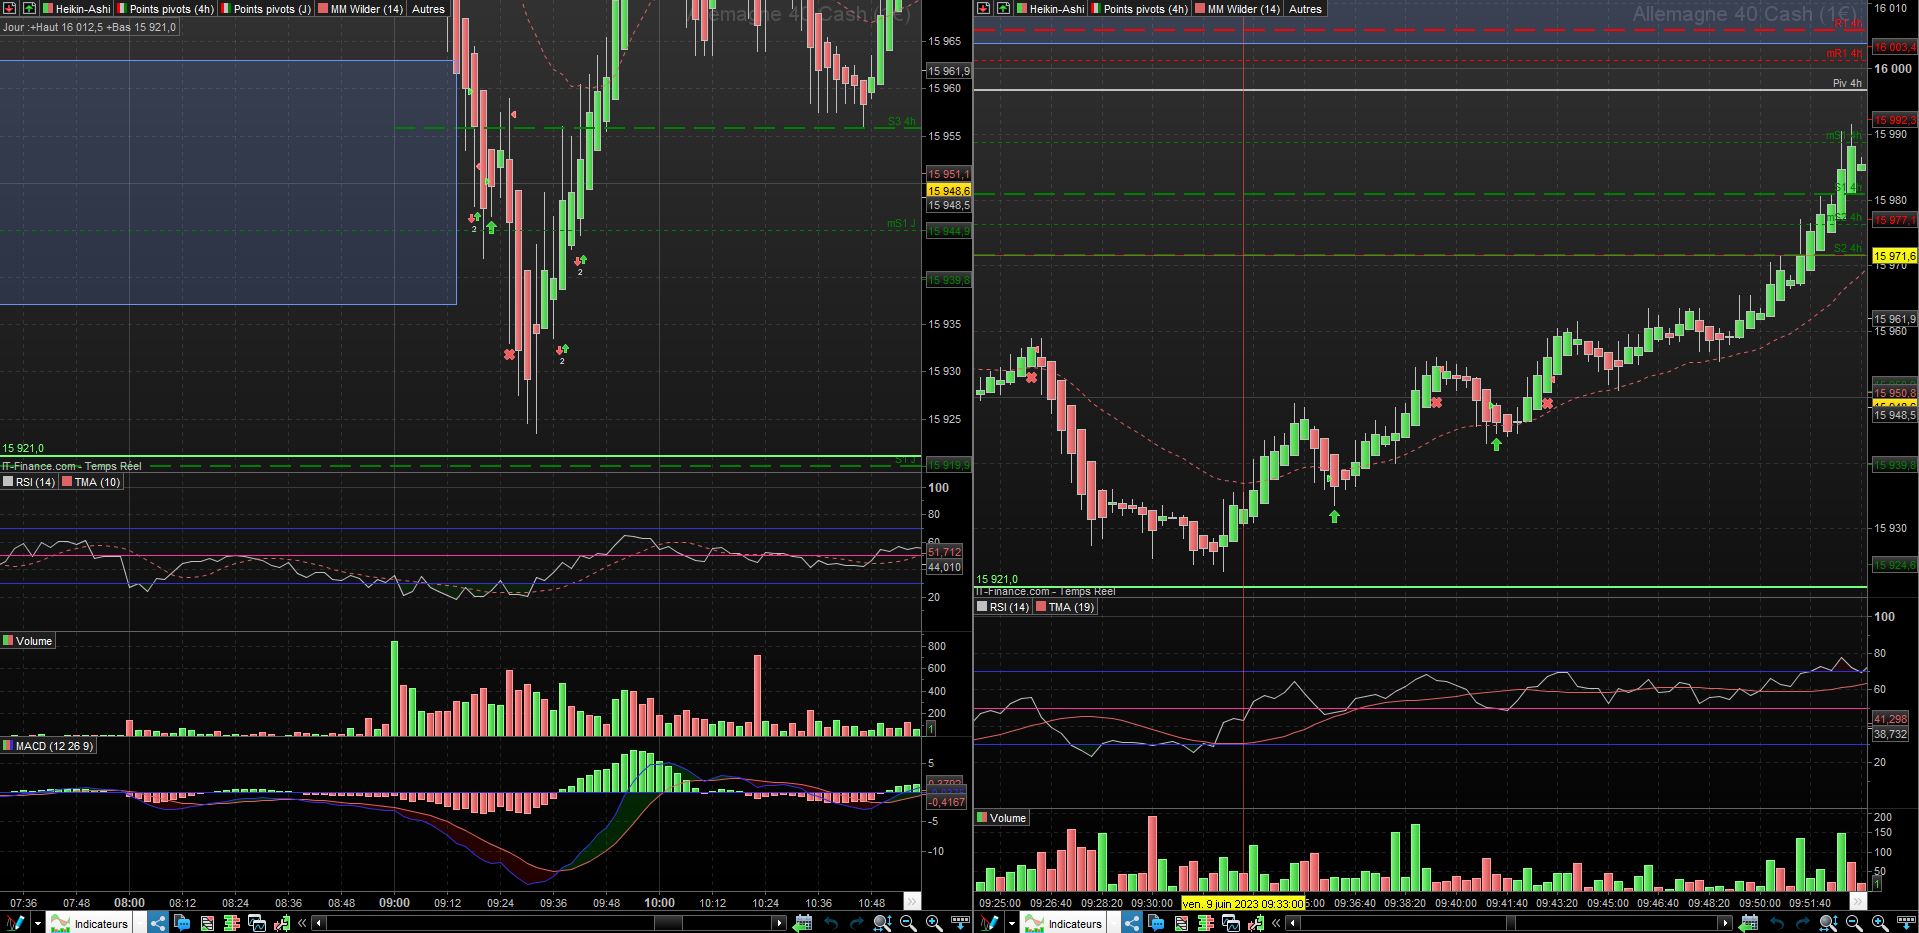The height and width of the screenshot is (933, 1919).
Task: Open share options in left chart toolbar
Action: tap(157, 923)
